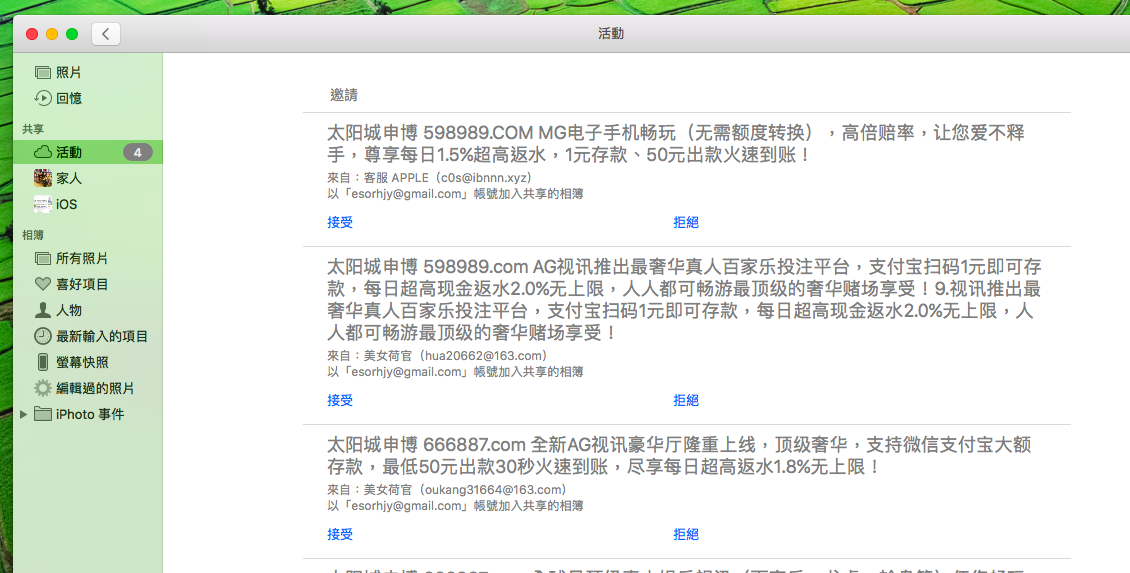
Task: Decline invitation from hua20662@163.com
Action: (686, 400)
